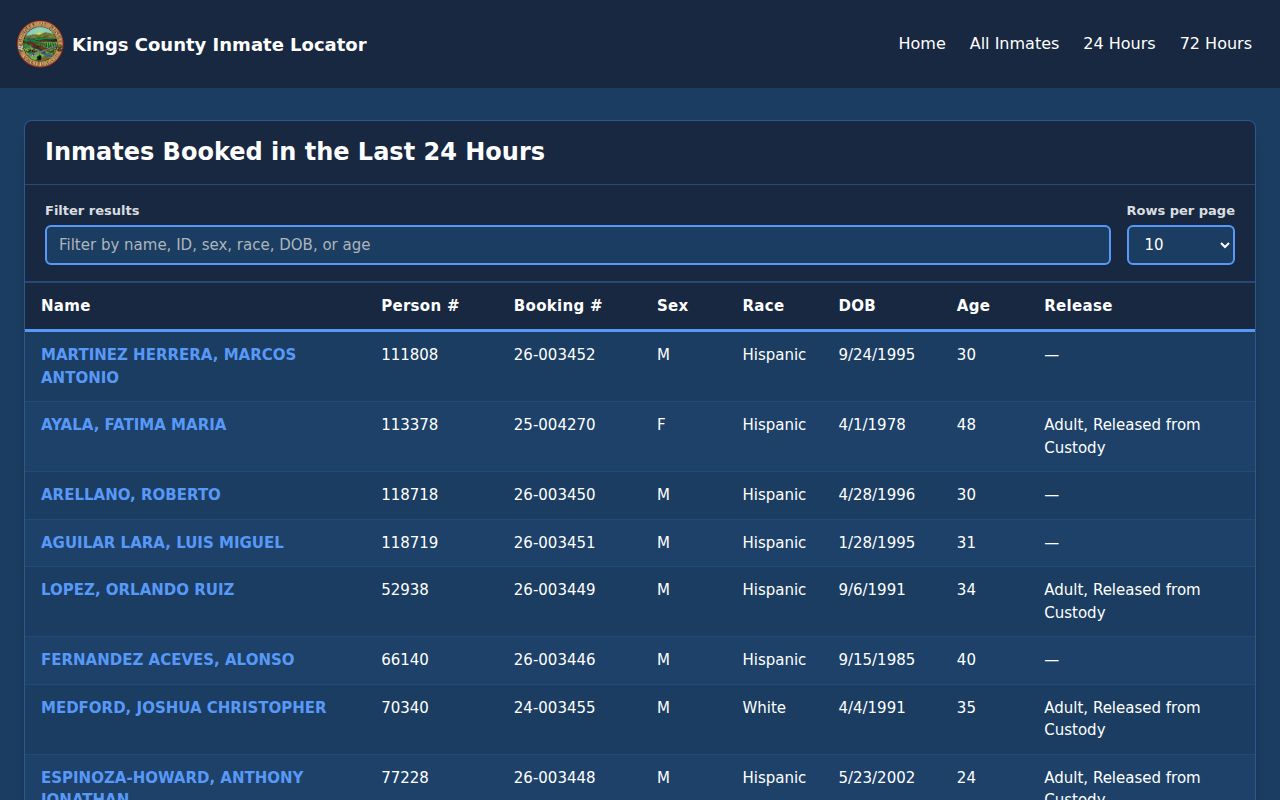Click the Release column header
The width and height of the screenshot is (1280, 800).
1078,306
